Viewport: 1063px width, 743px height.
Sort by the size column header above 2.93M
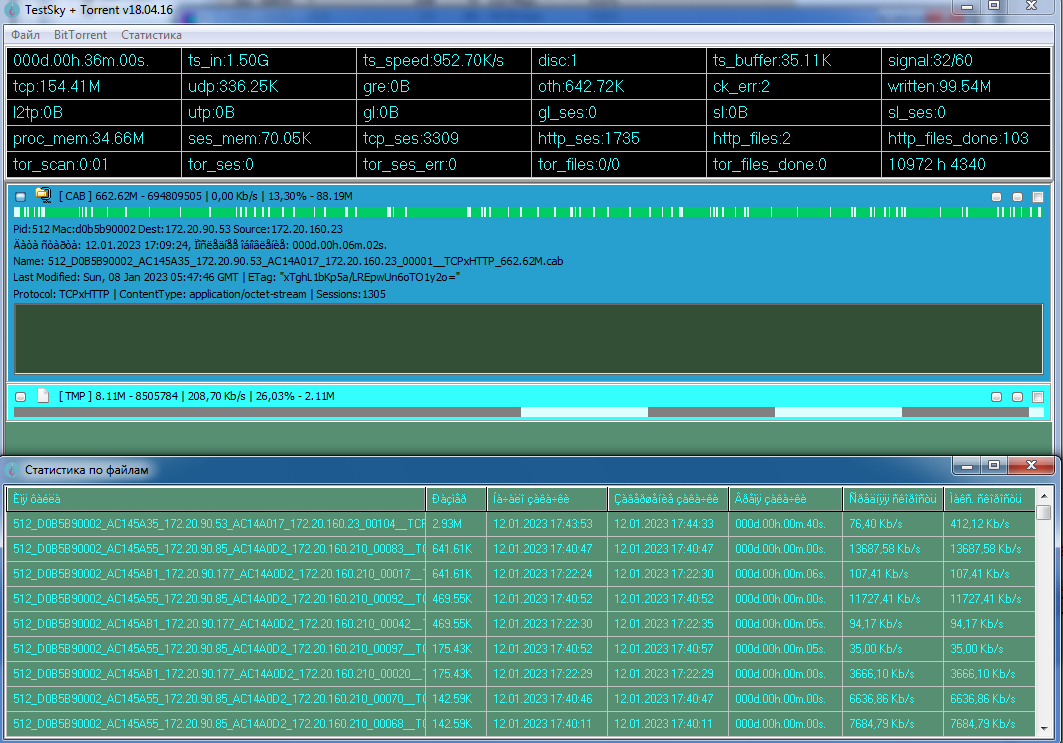tap(456, 498)
